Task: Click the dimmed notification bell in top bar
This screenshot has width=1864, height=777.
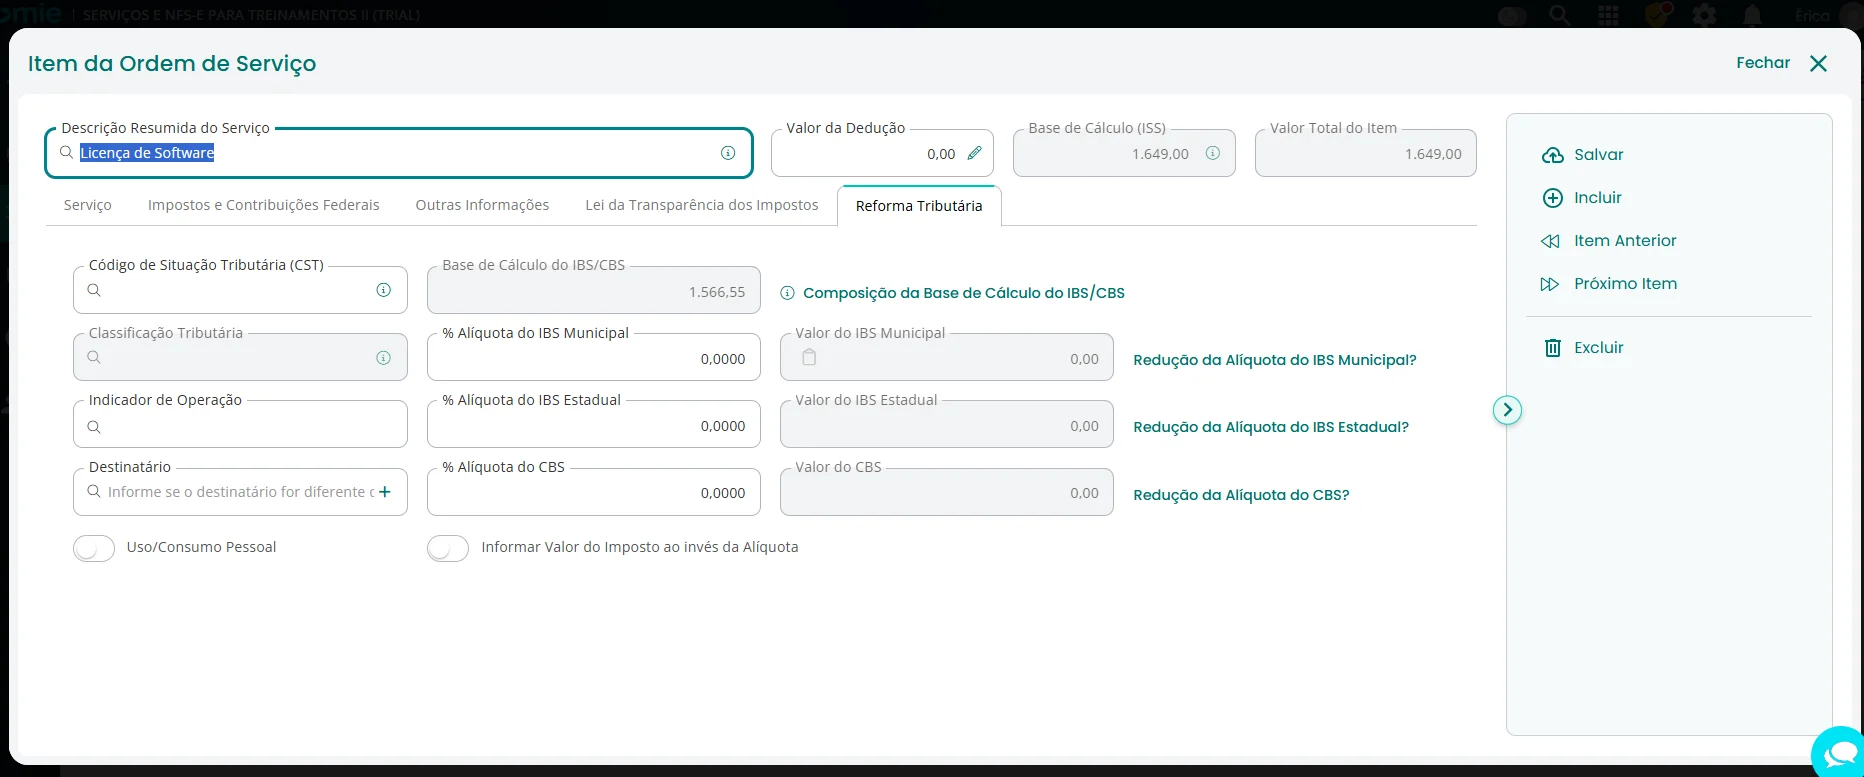Action: (1752, 15)
